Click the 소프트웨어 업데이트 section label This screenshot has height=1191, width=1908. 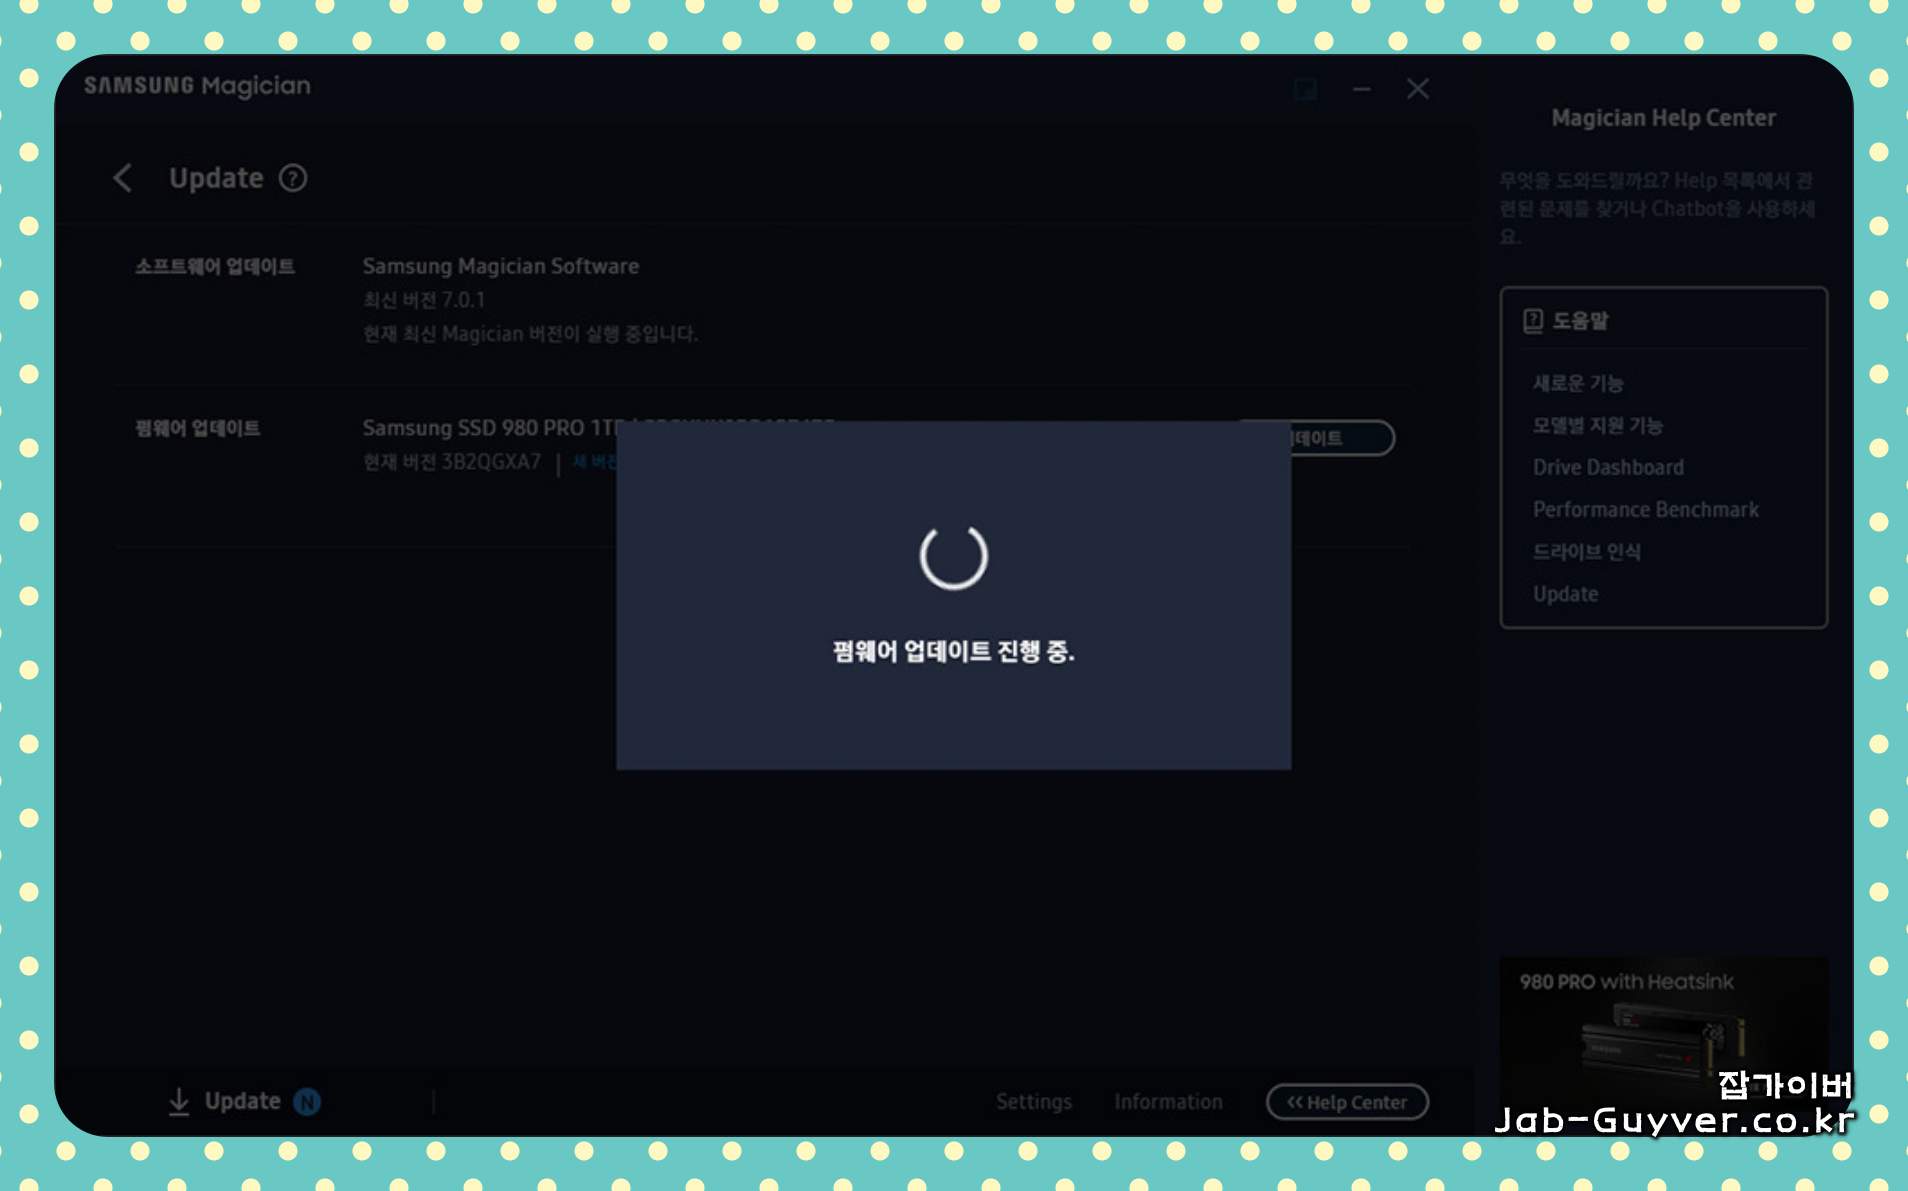(x=215, y=266)
